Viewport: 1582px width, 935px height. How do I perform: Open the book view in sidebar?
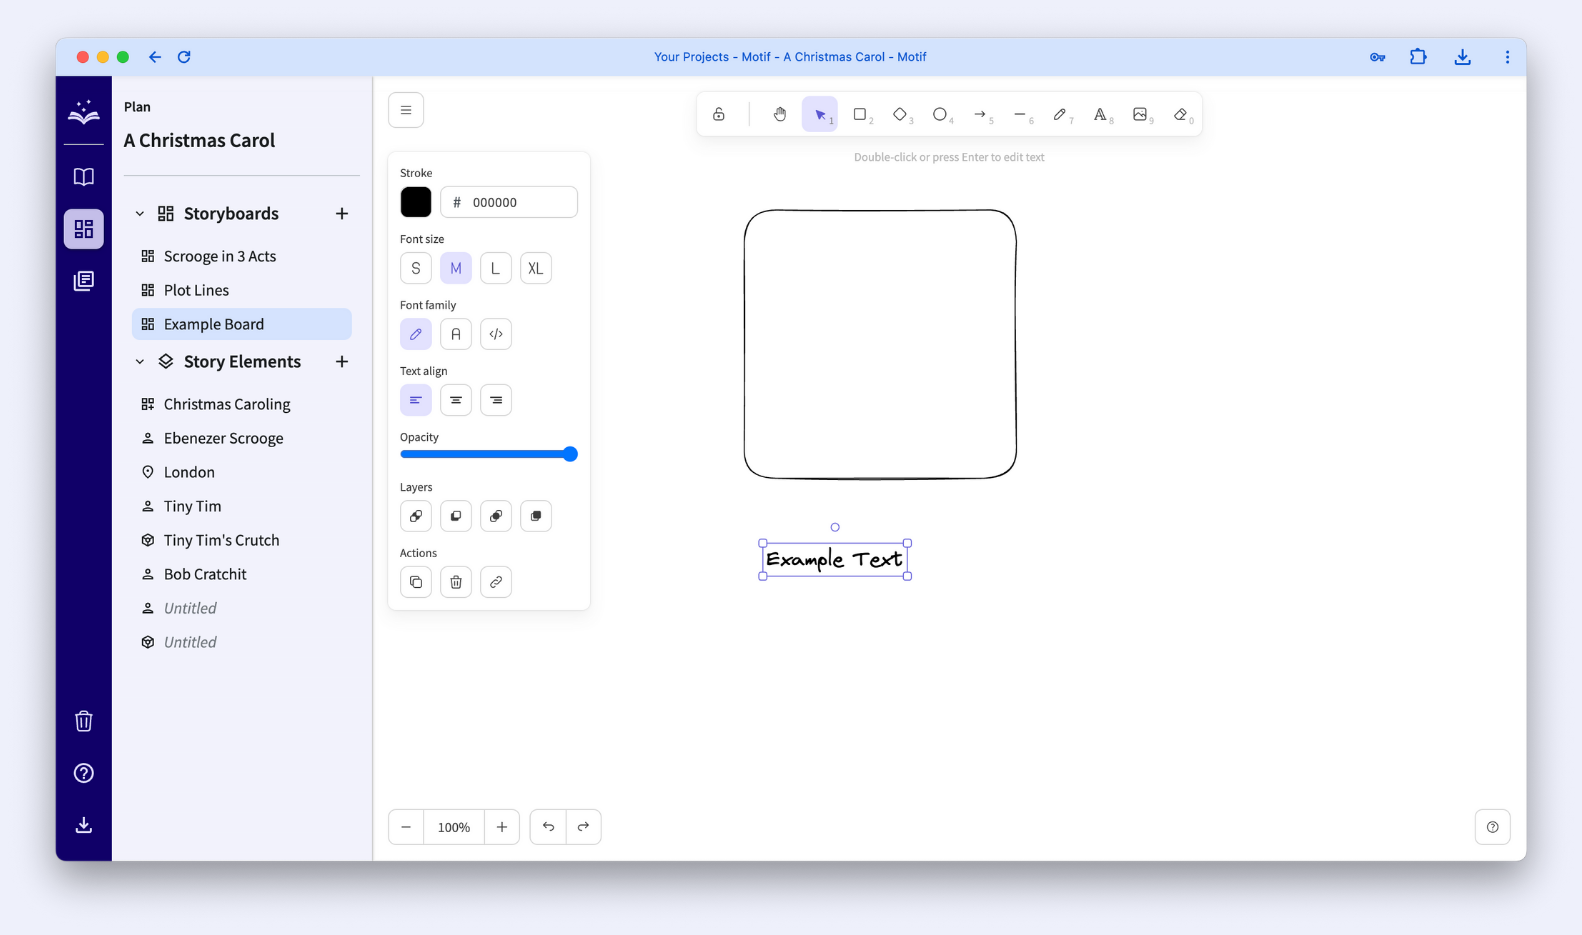84,177
